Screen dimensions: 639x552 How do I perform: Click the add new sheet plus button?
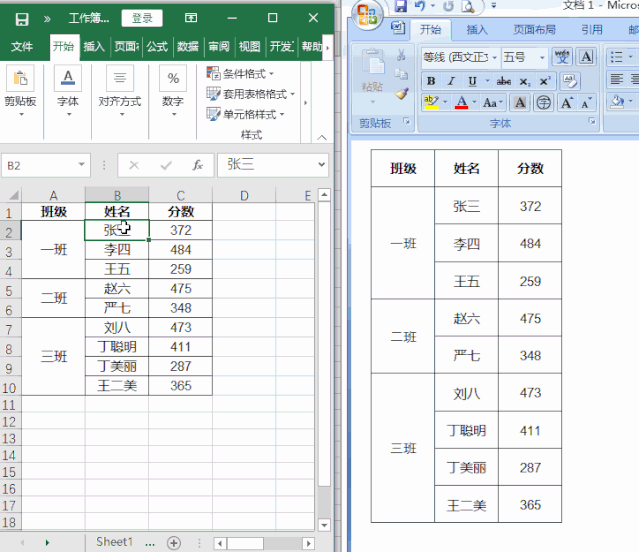[174, 542]
